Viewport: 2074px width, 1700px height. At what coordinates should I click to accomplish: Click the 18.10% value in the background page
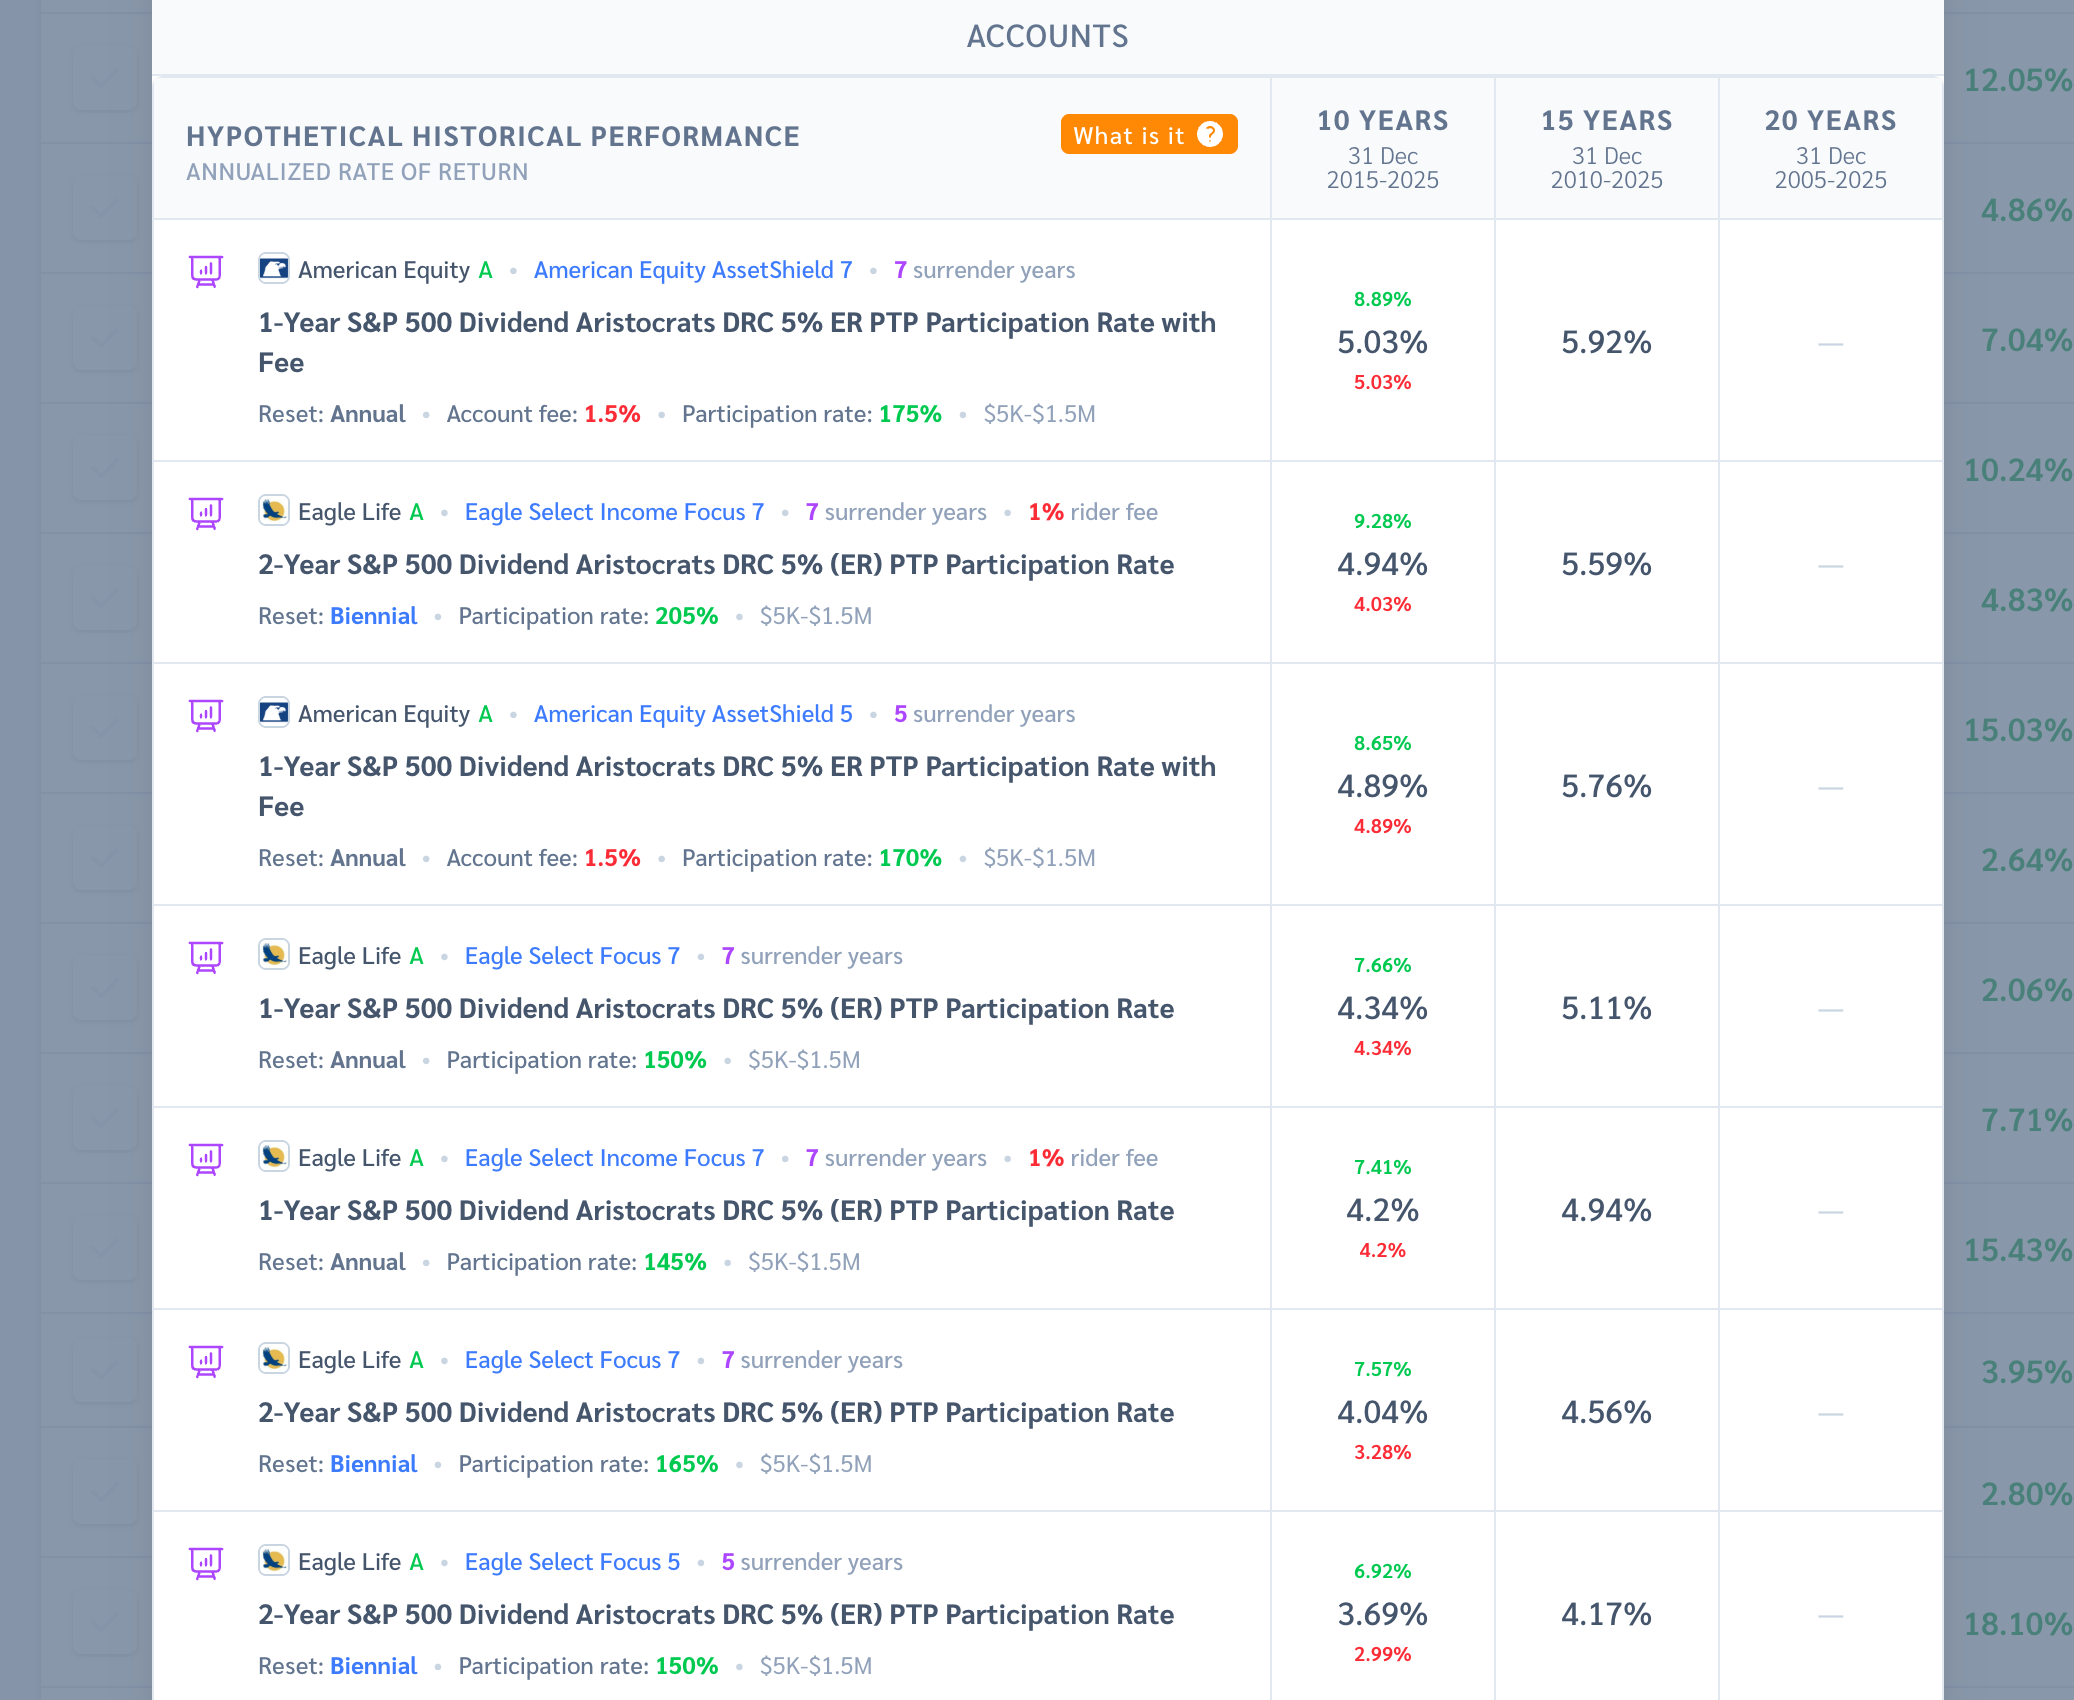2018,1624
